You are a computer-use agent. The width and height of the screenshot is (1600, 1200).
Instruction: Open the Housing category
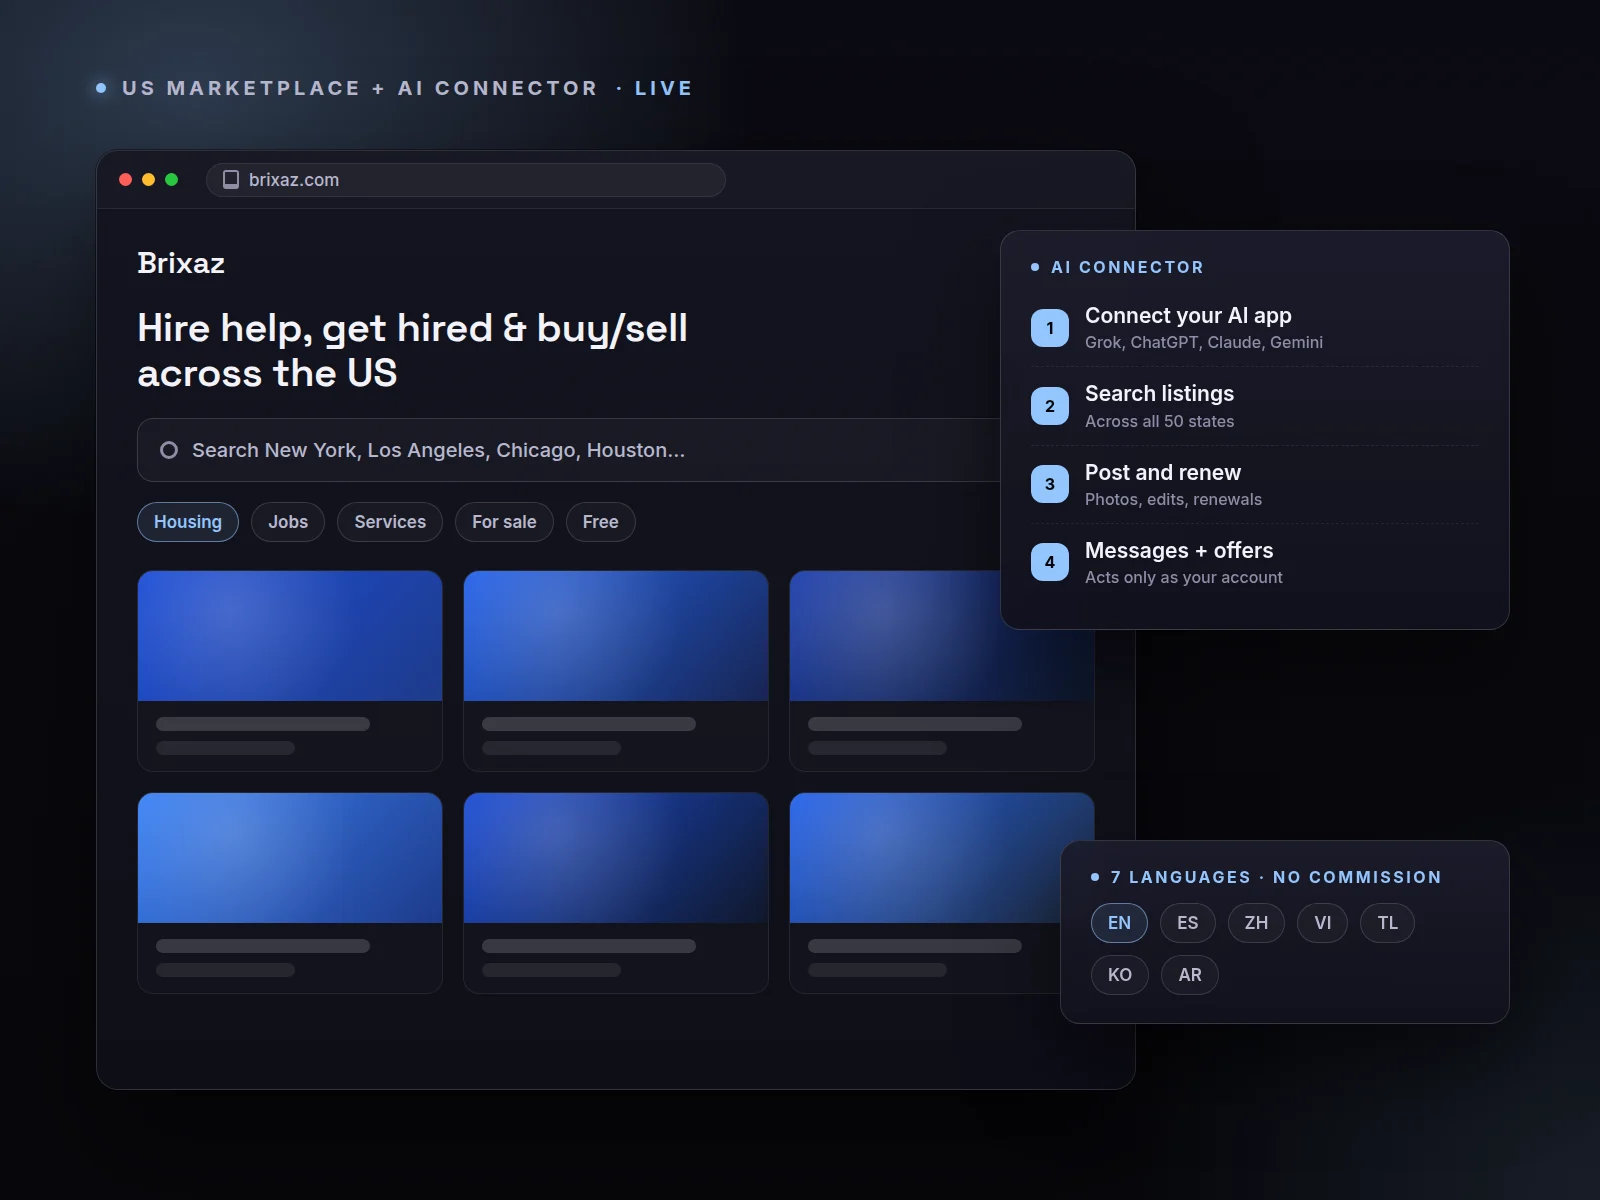tap(188, 522)
